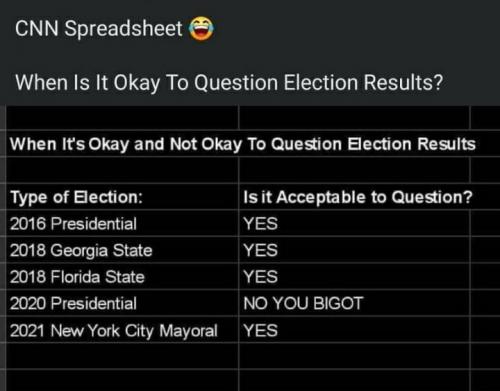Select the 'NO YOU BIGOT' cell
The image size is (500, 391).
click(x=354, y=303)
